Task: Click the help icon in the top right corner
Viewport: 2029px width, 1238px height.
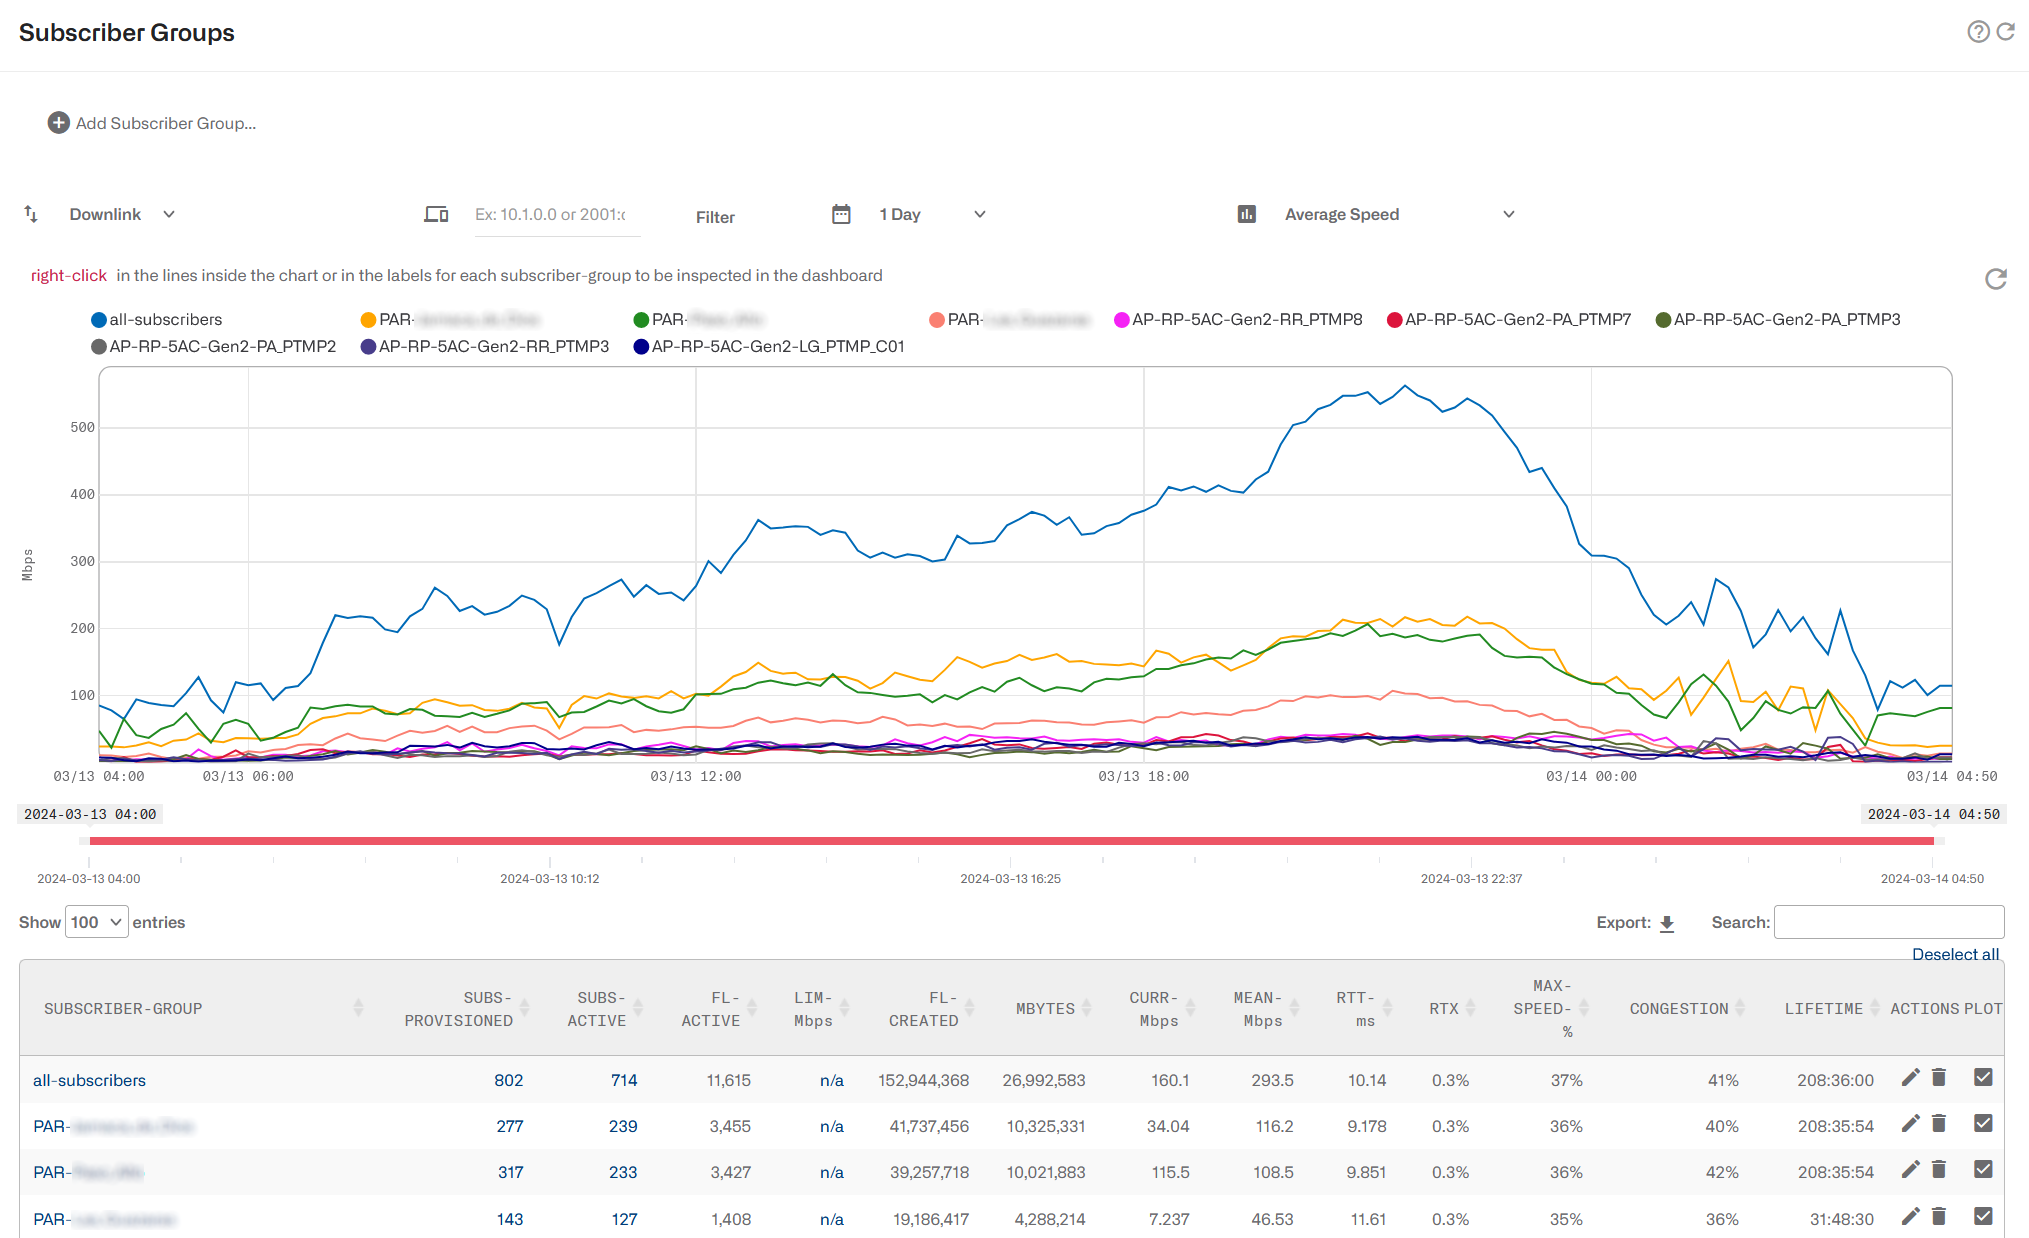Action: [x=1978, y=32]
